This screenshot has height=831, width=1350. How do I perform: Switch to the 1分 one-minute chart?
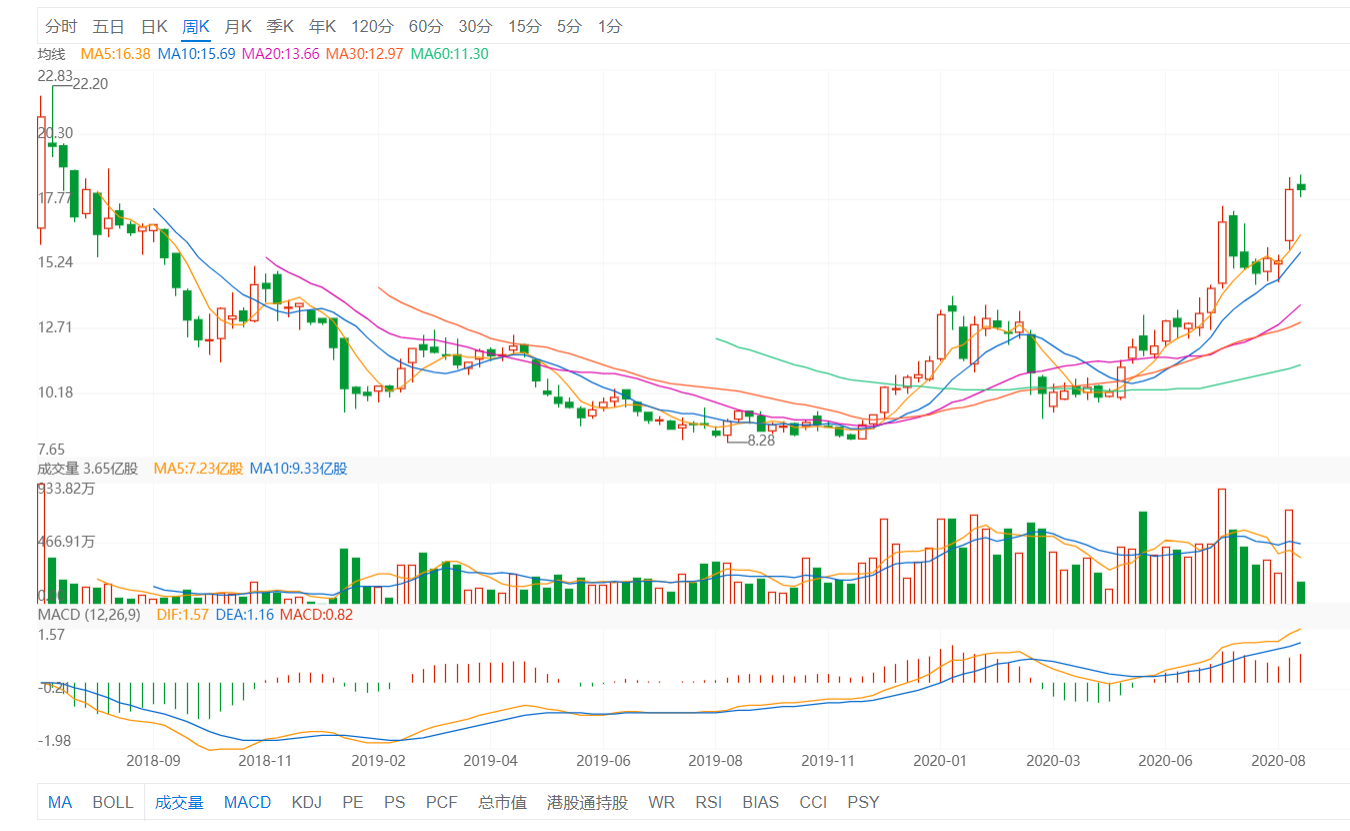(609, 26)
